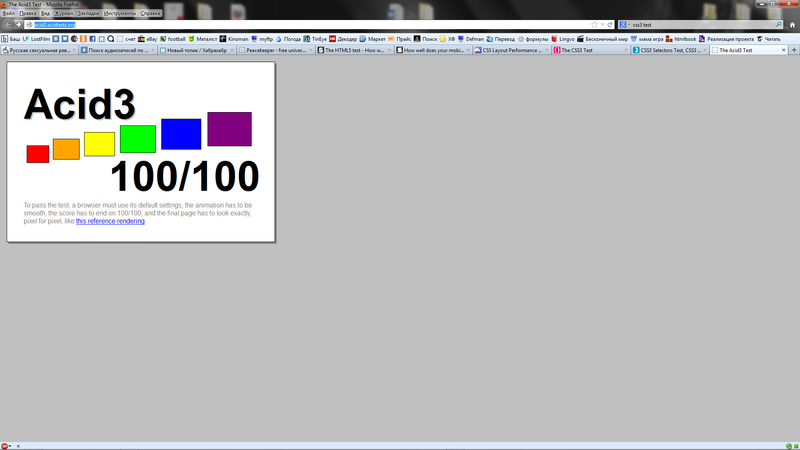
Task: Open the Defman bookmark
Action: pos(470,39)
